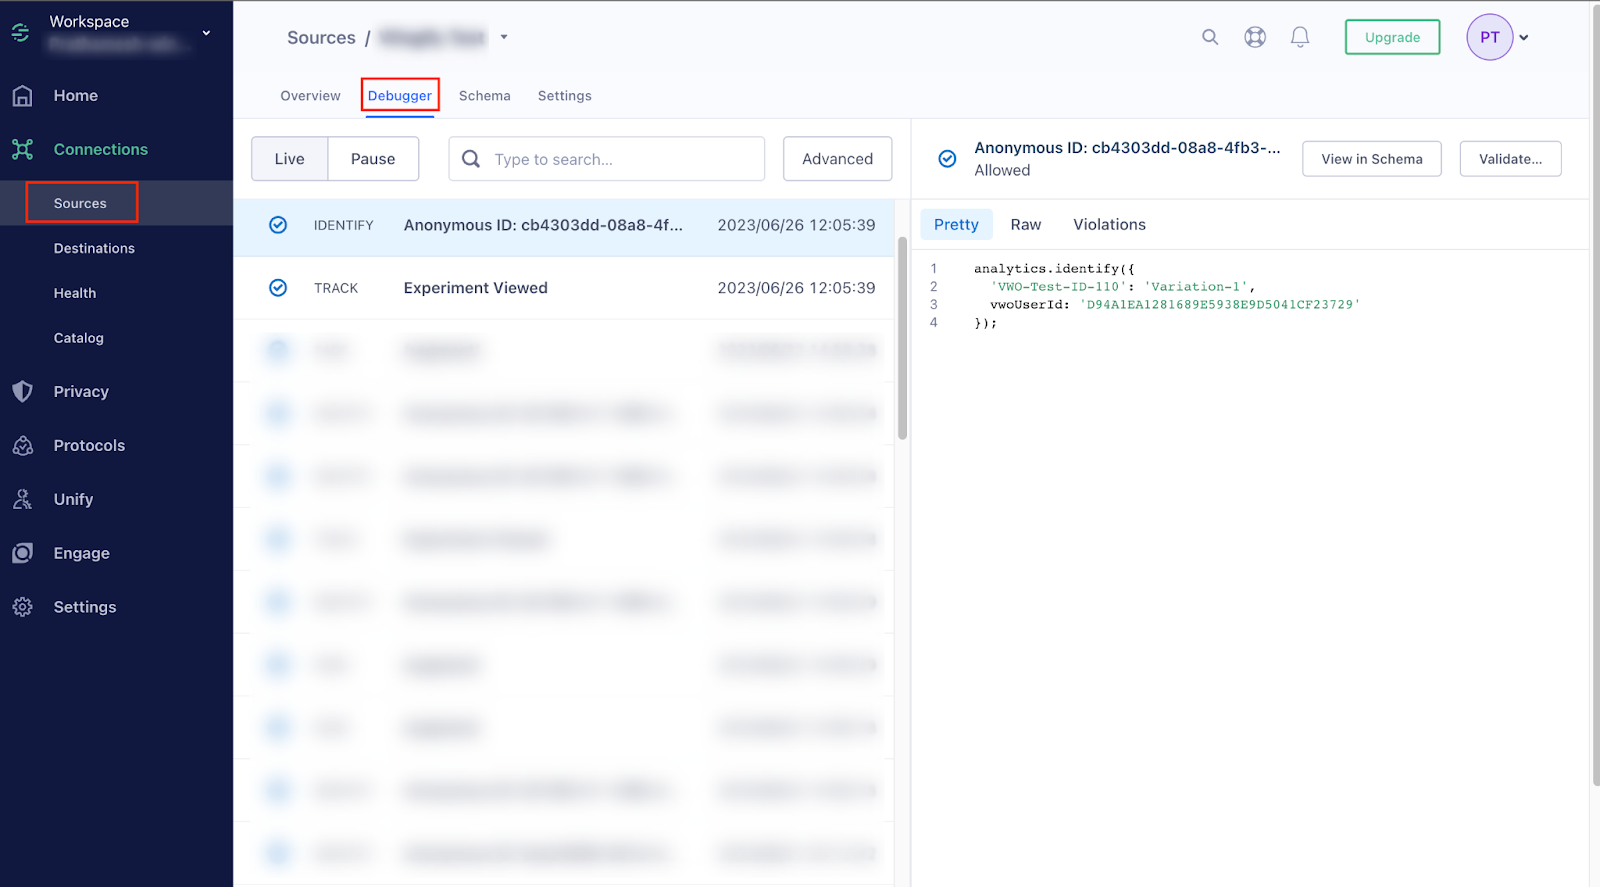Click Sources breadcrumb link

321,37
